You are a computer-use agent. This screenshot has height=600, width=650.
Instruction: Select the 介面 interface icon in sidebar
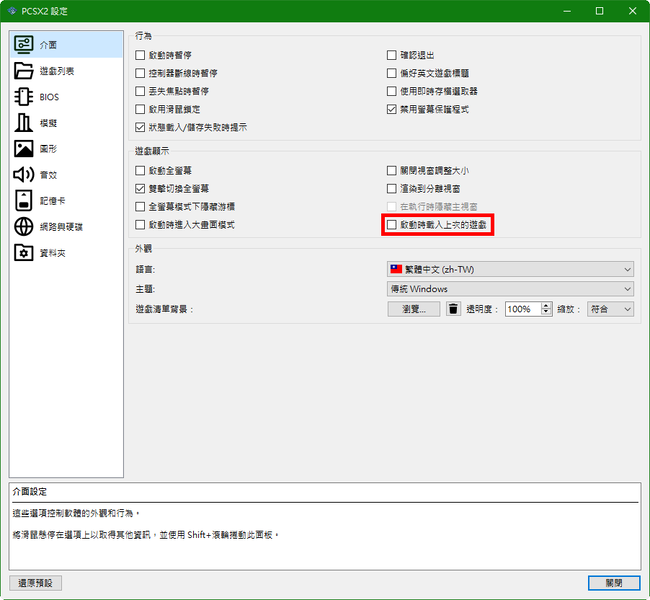24,44
